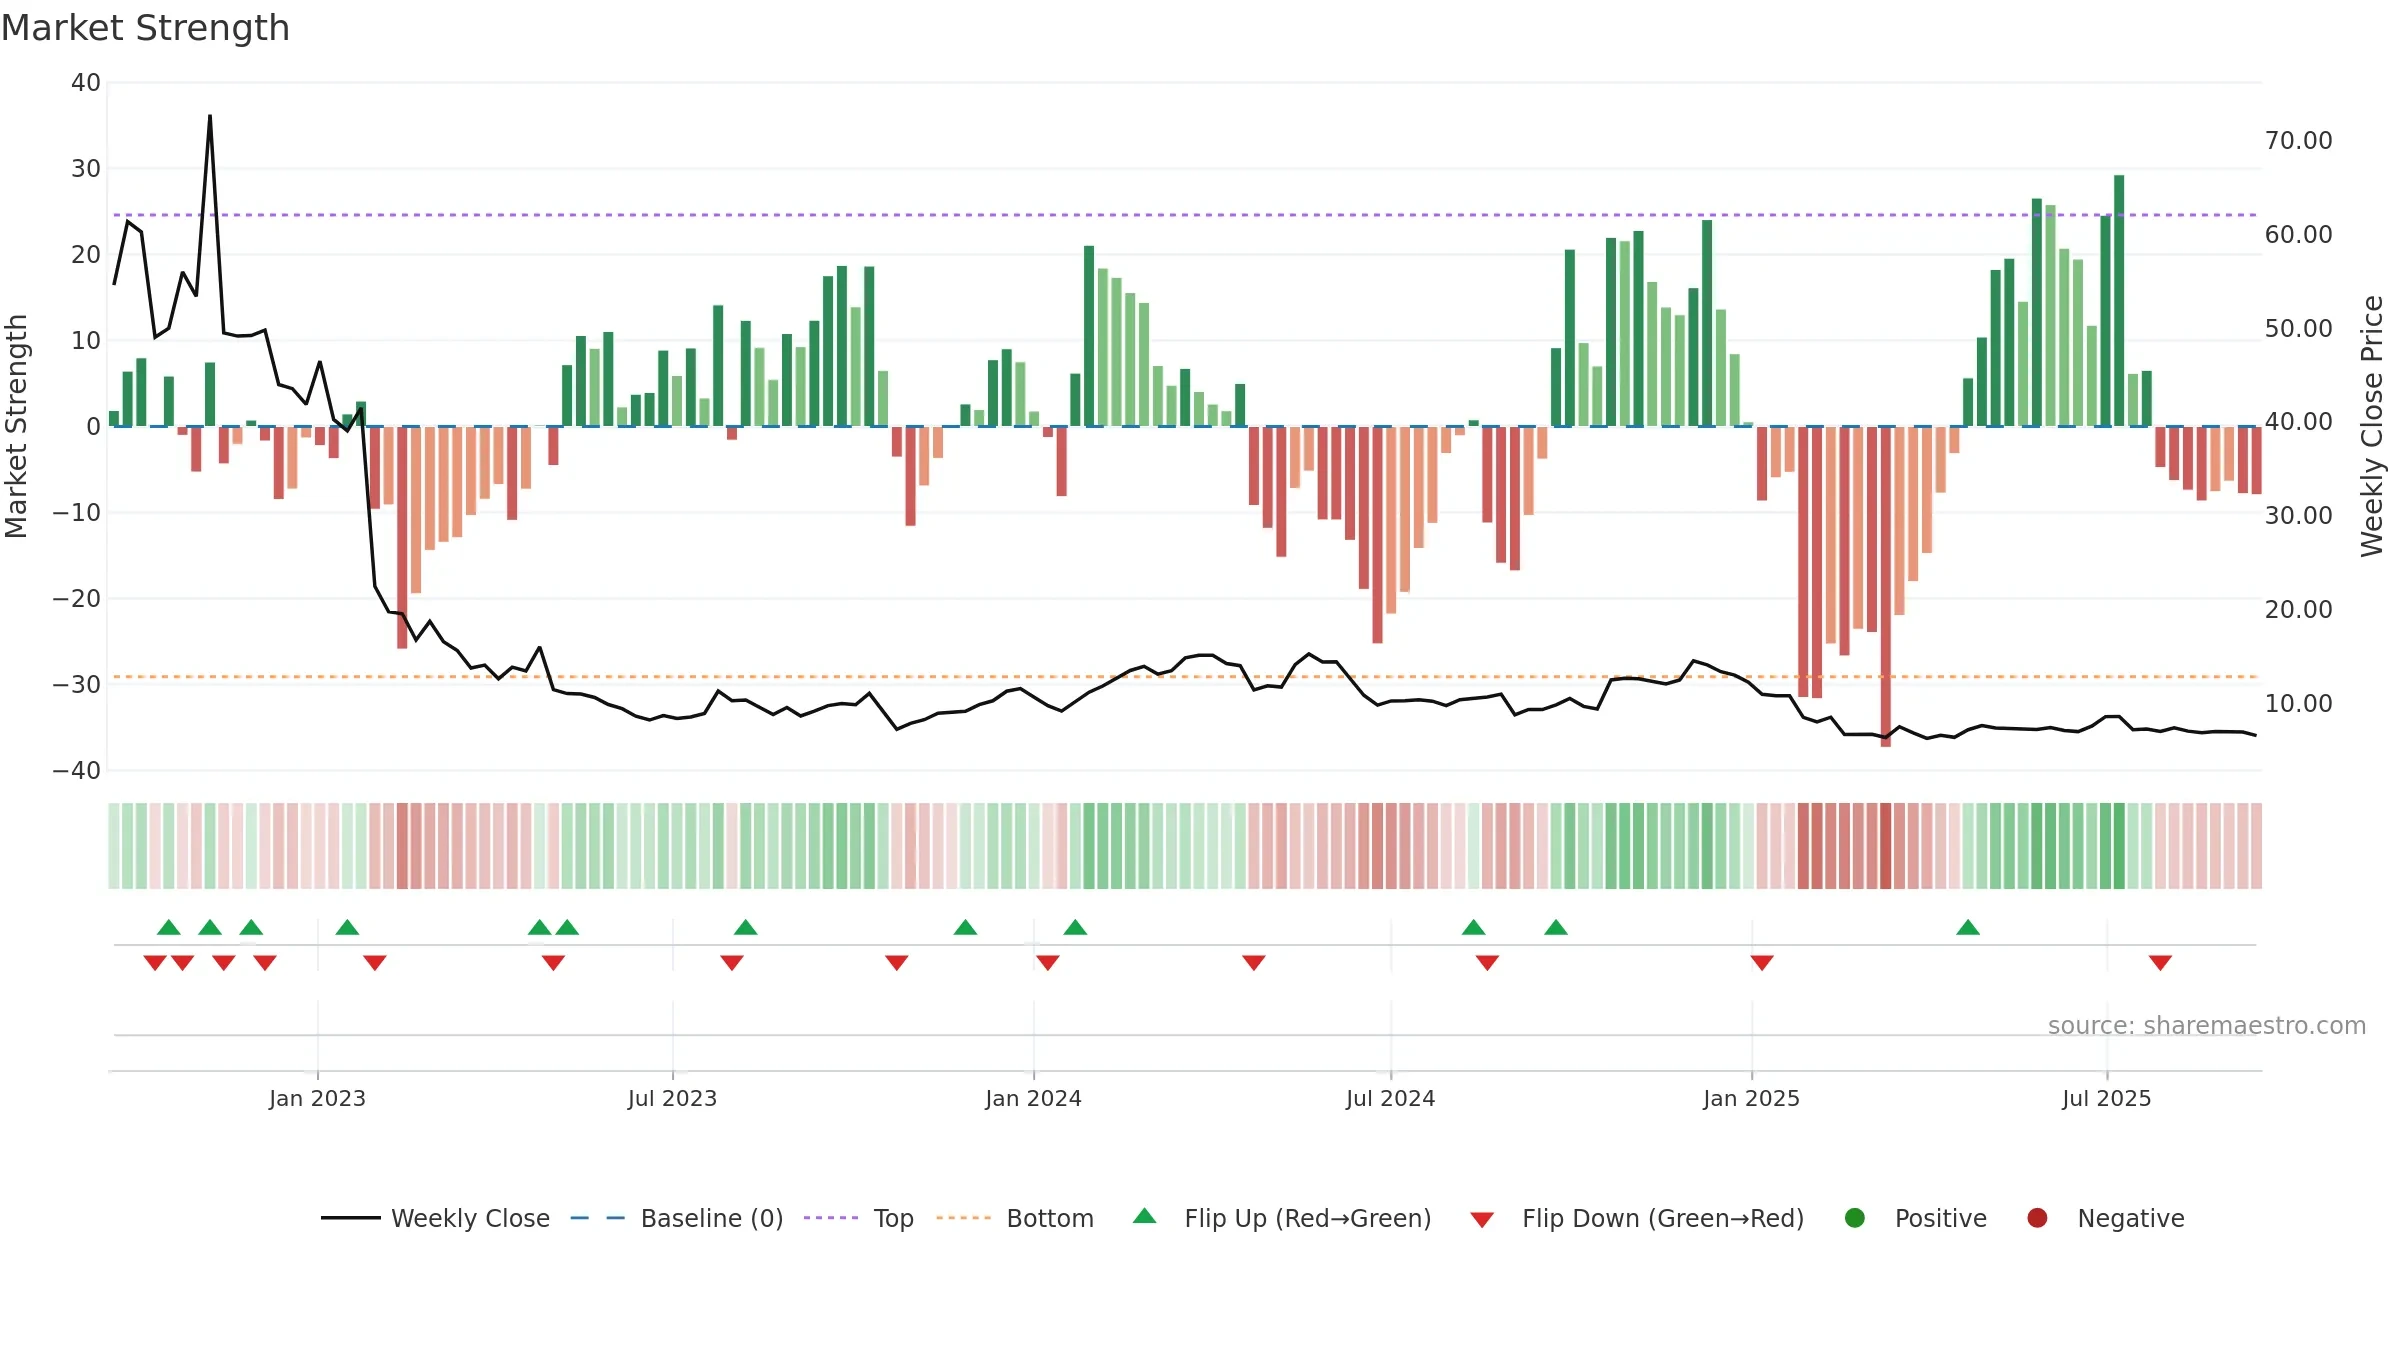
Task: Click the blue dashed Baseline legend symbol
Action: [597, 1218]
